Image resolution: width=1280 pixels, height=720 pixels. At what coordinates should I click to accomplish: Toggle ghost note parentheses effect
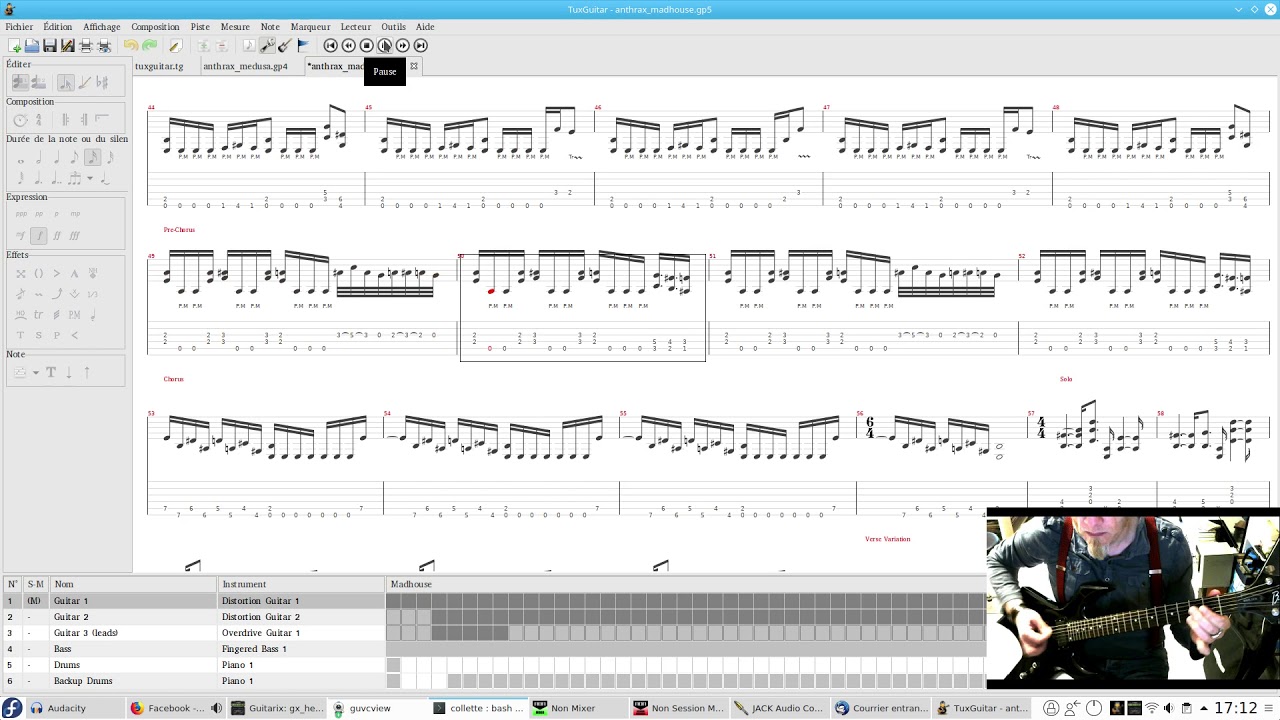[x=38, y=273]
